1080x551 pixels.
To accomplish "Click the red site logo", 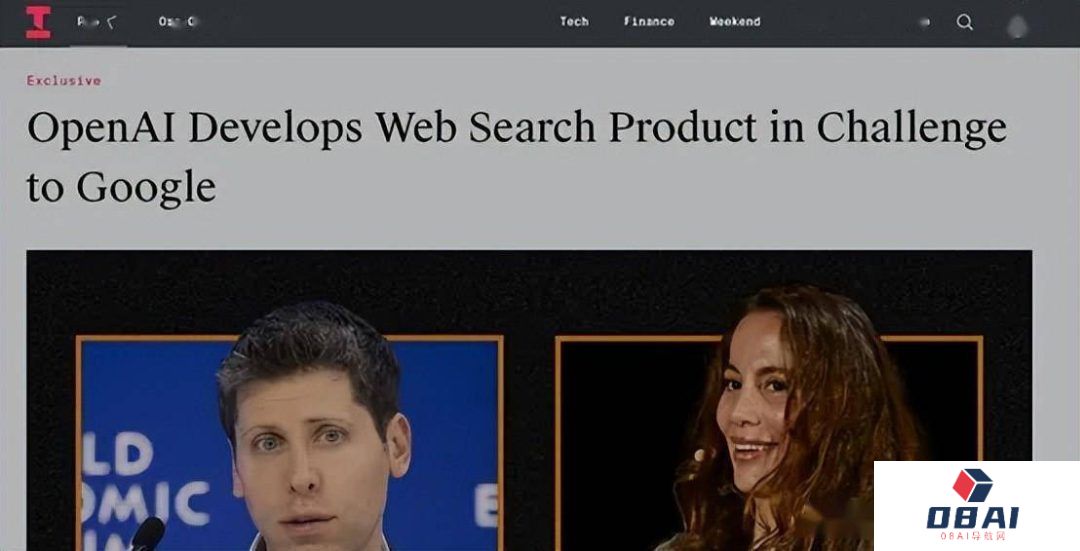I will (x=38, y=23).
